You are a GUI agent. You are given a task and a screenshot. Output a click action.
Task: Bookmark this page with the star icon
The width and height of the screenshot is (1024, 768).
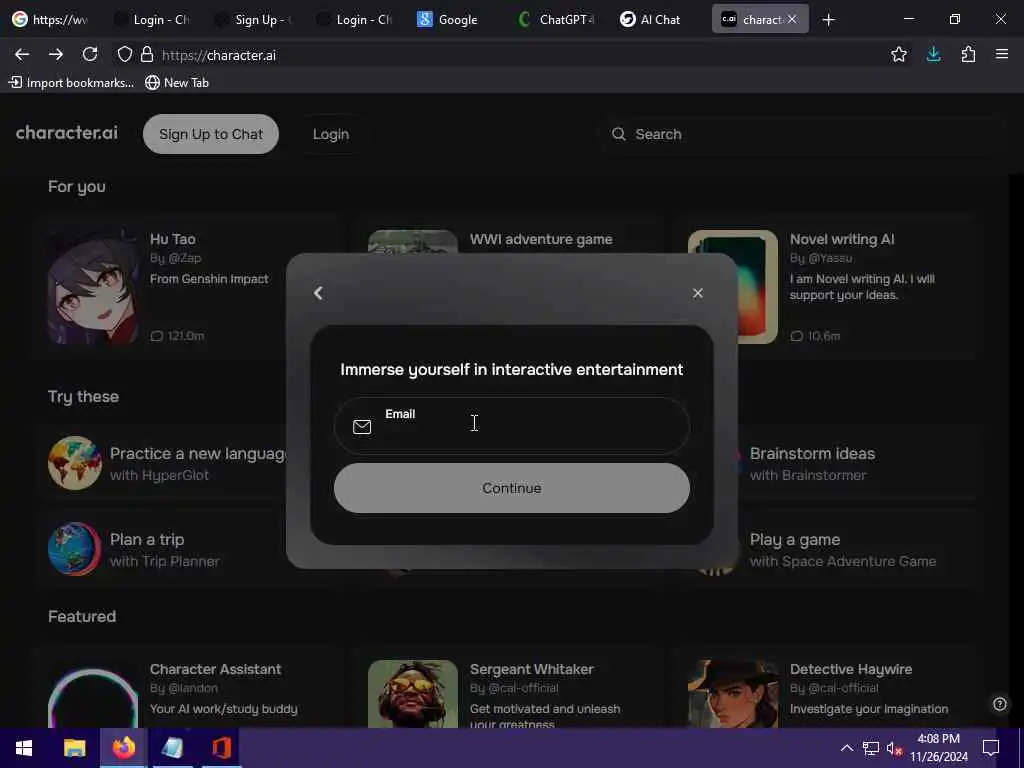(899, 55)
